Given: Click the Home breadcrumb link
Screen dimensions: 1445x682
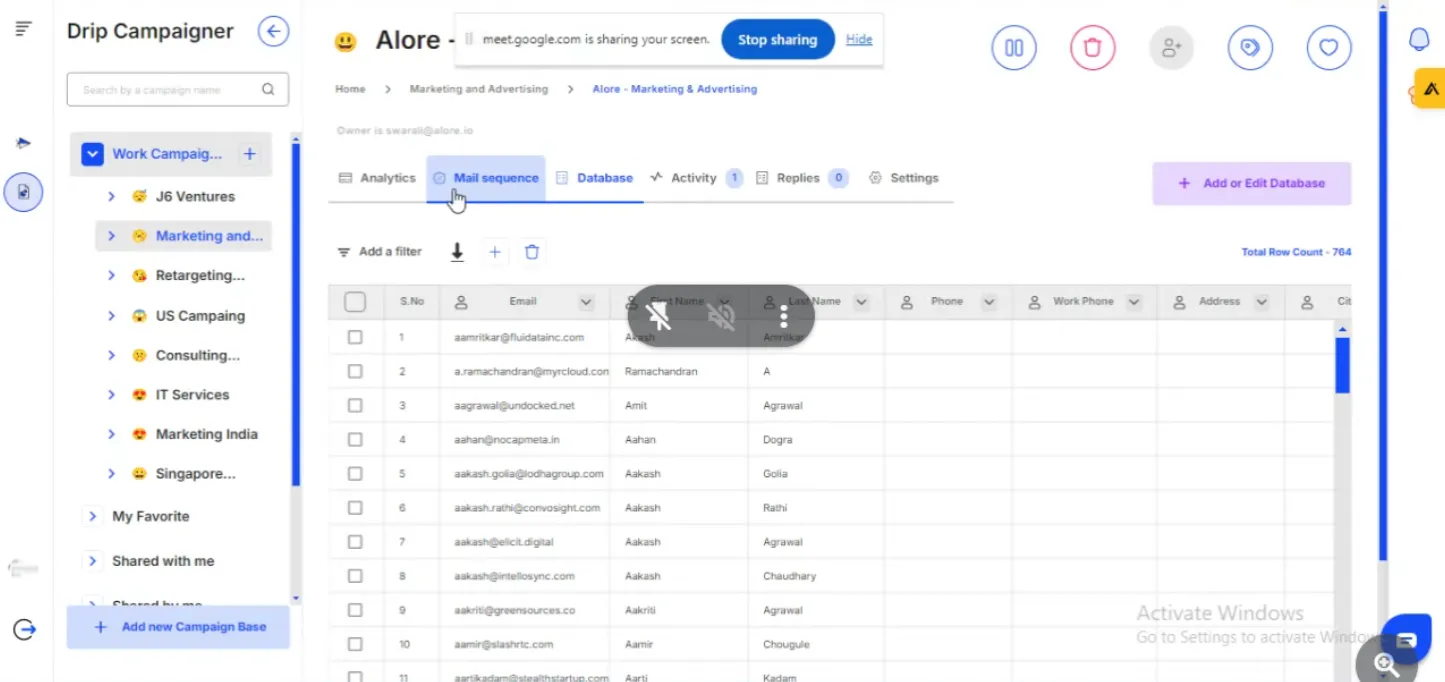Looking at the screenshot, I should (350, 89).
